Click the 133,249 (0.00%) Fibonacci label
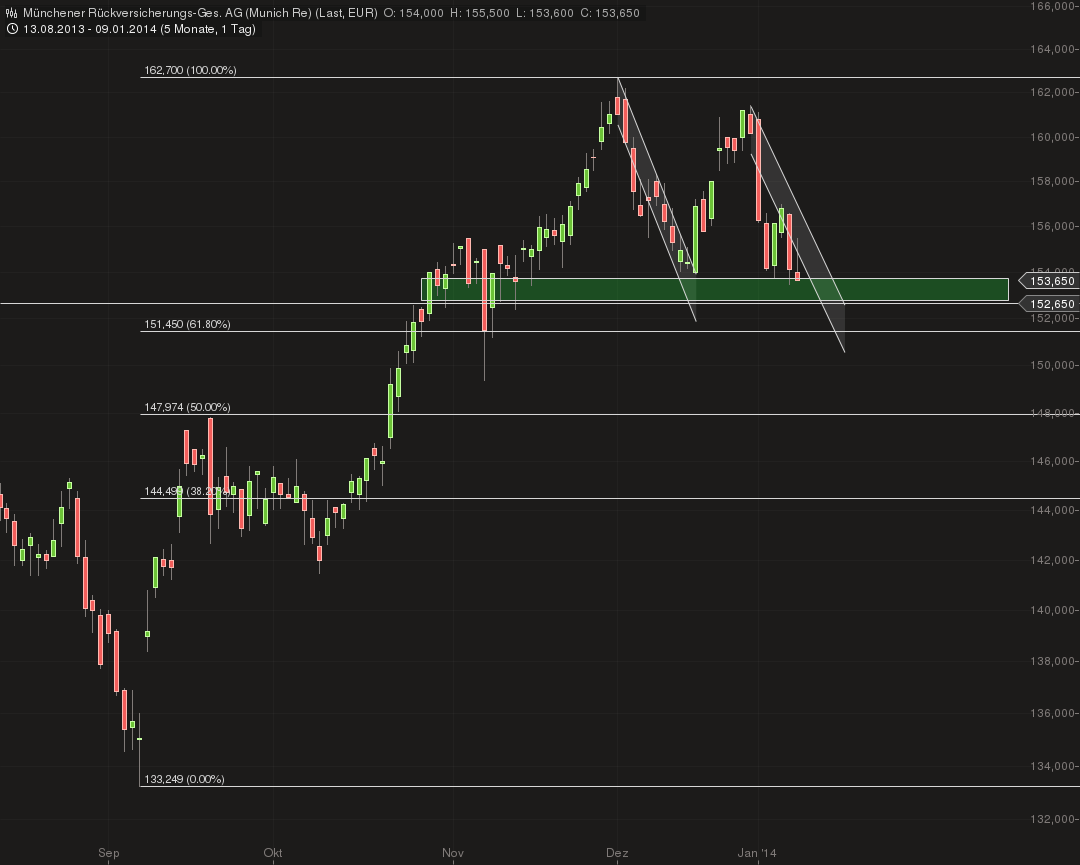Image resolution: width=1080 pixels, height=865 pixels. click(x=184, y=776)
